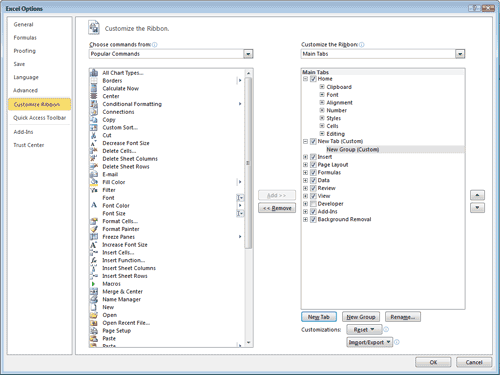The height and width of the screenshot is (375, 500).
Task: Uncheck the Home tab checkbox
Action: [313, 79]
